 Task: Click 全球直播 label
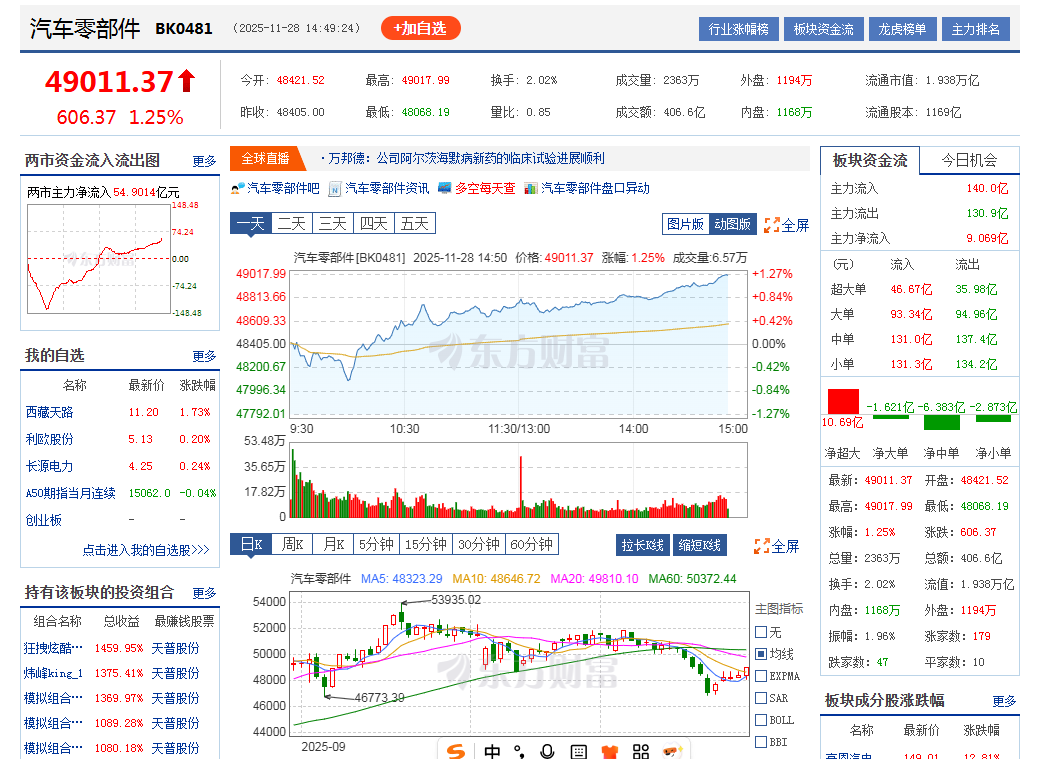tap(265, 158)
